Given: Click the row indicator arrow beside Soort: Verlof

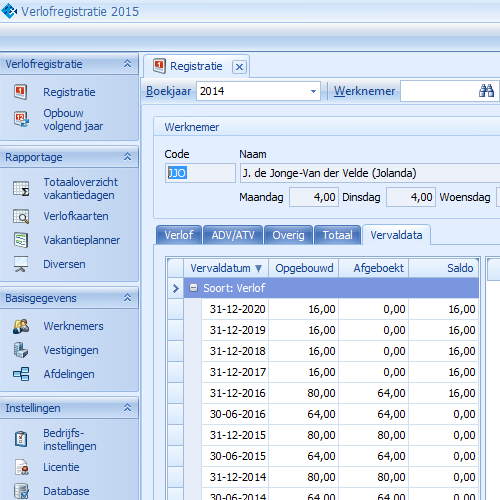Looking at the screenshot, I should (x=176, y=288).
